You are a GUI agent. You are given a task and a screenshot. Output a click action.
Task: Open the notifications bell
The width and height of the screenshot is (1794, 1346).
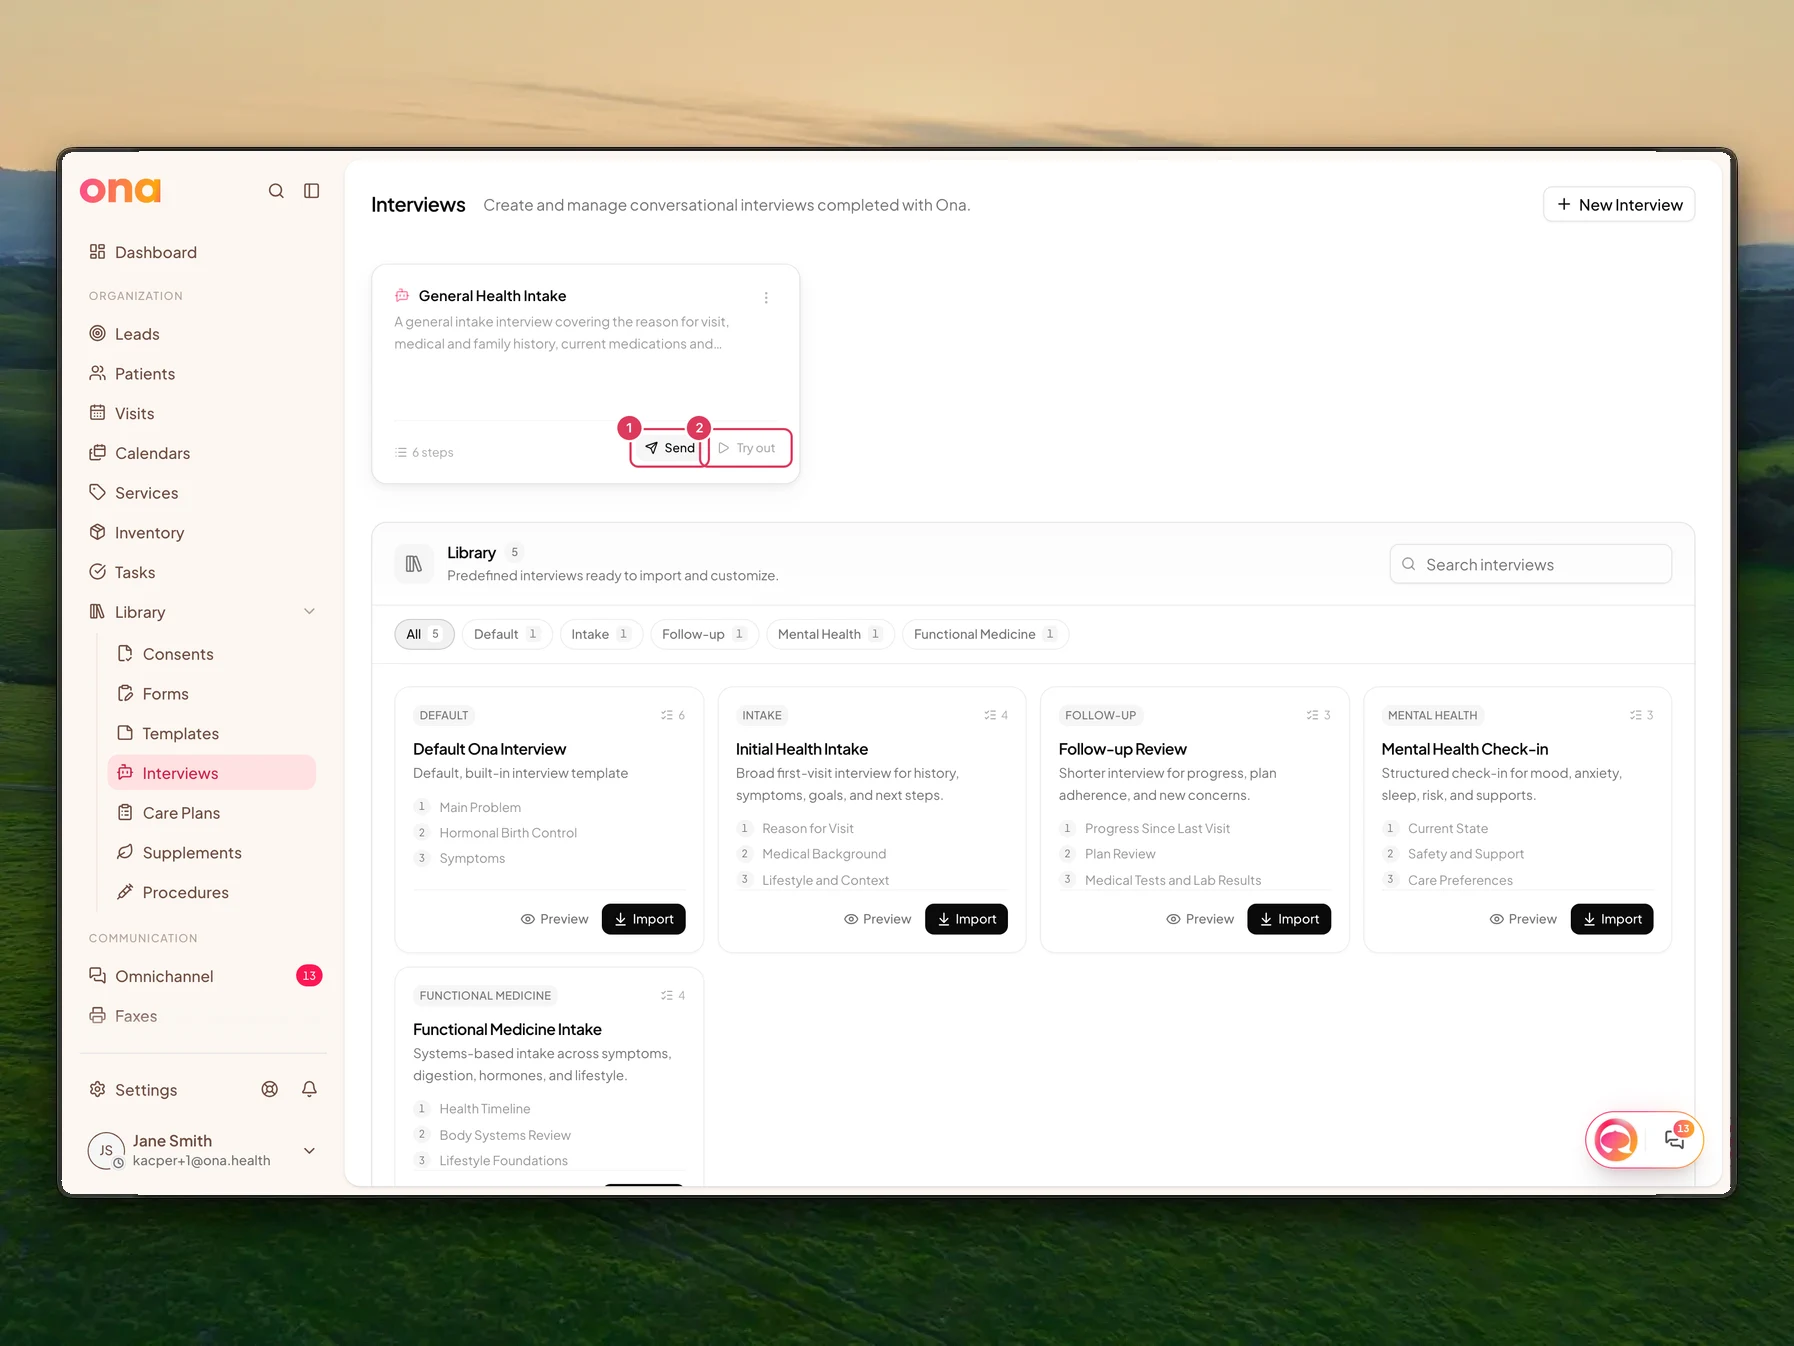309,1090
